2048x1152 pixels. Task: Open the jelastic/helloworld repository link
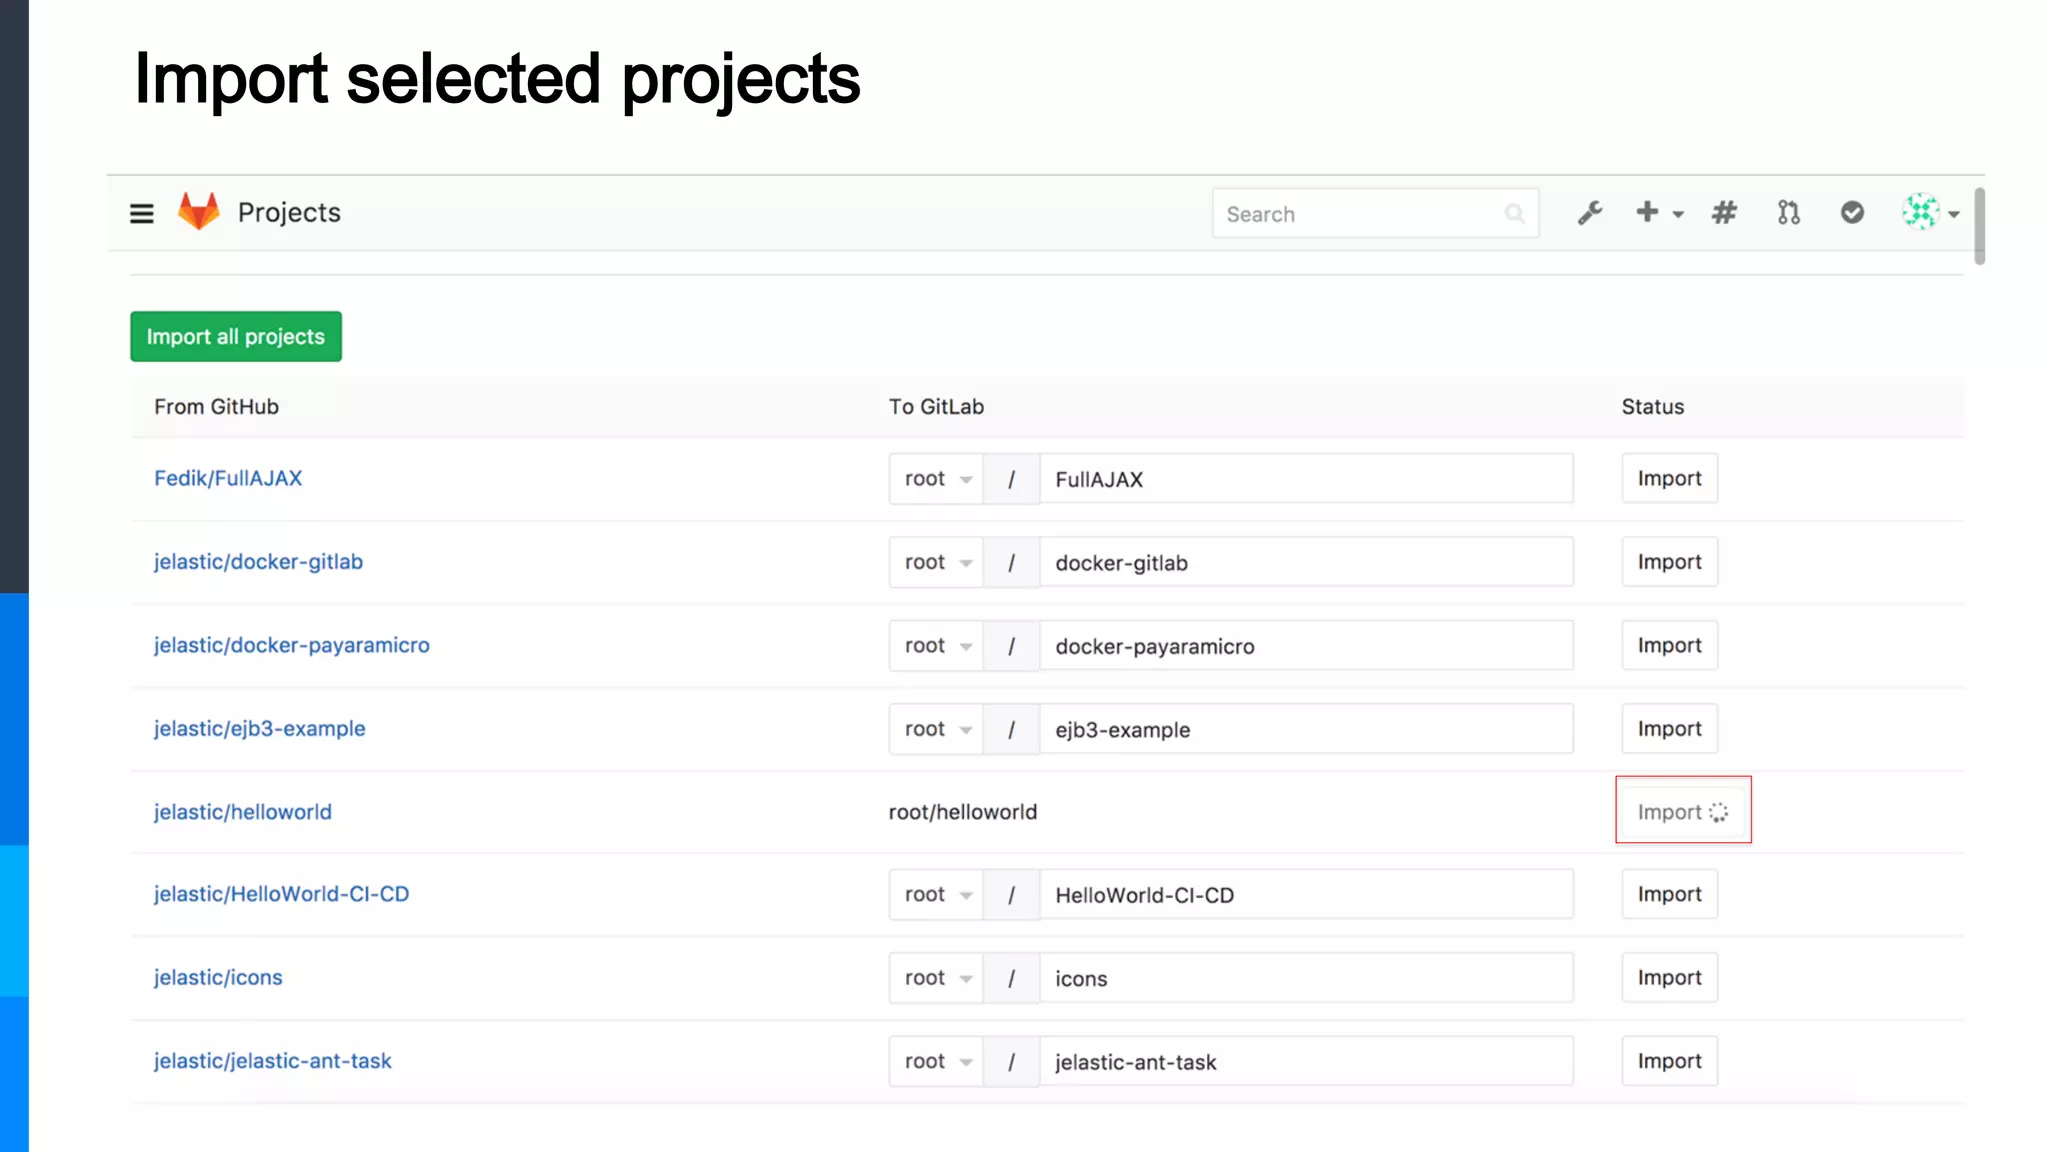243,812
